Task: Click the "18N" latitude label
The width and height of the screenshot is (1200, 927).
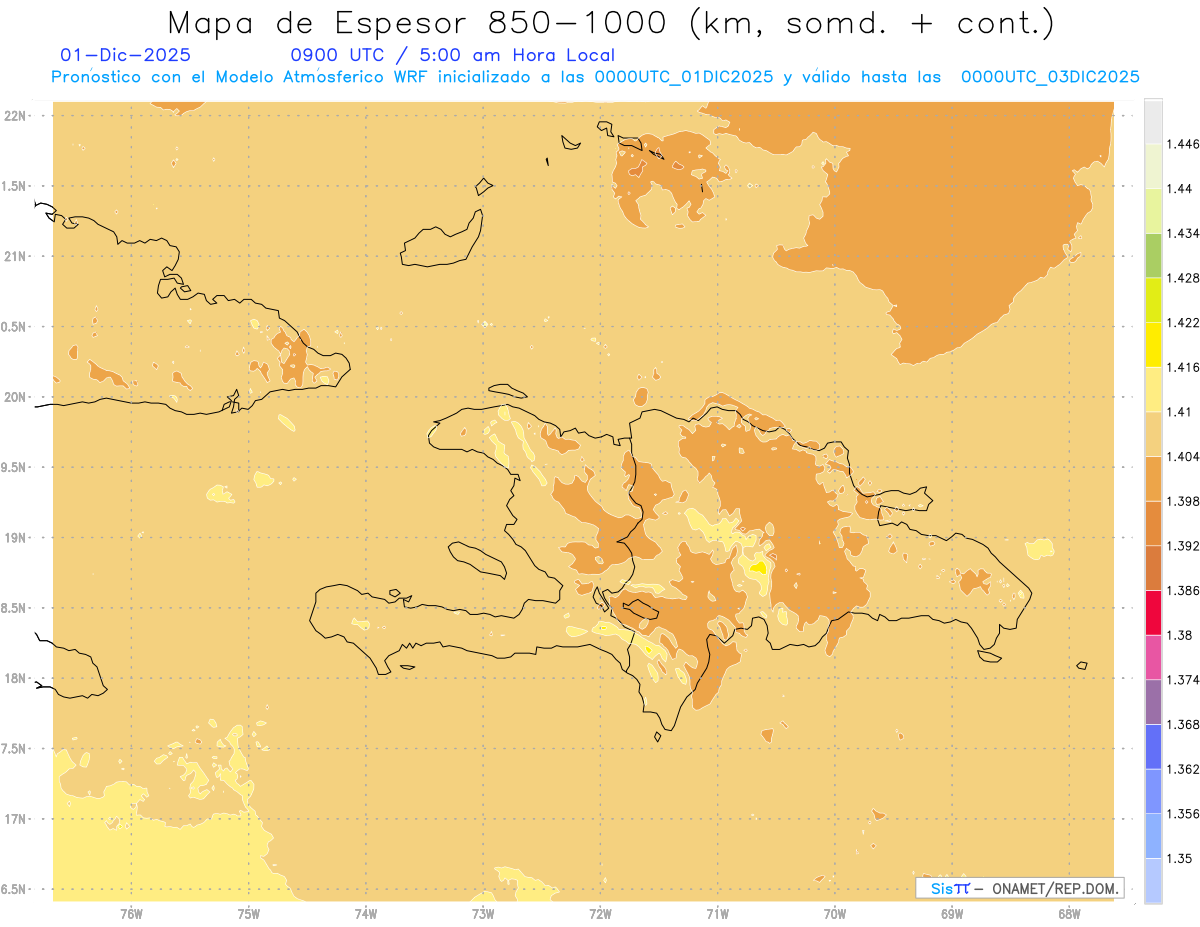Action: [x=15, y=679]
